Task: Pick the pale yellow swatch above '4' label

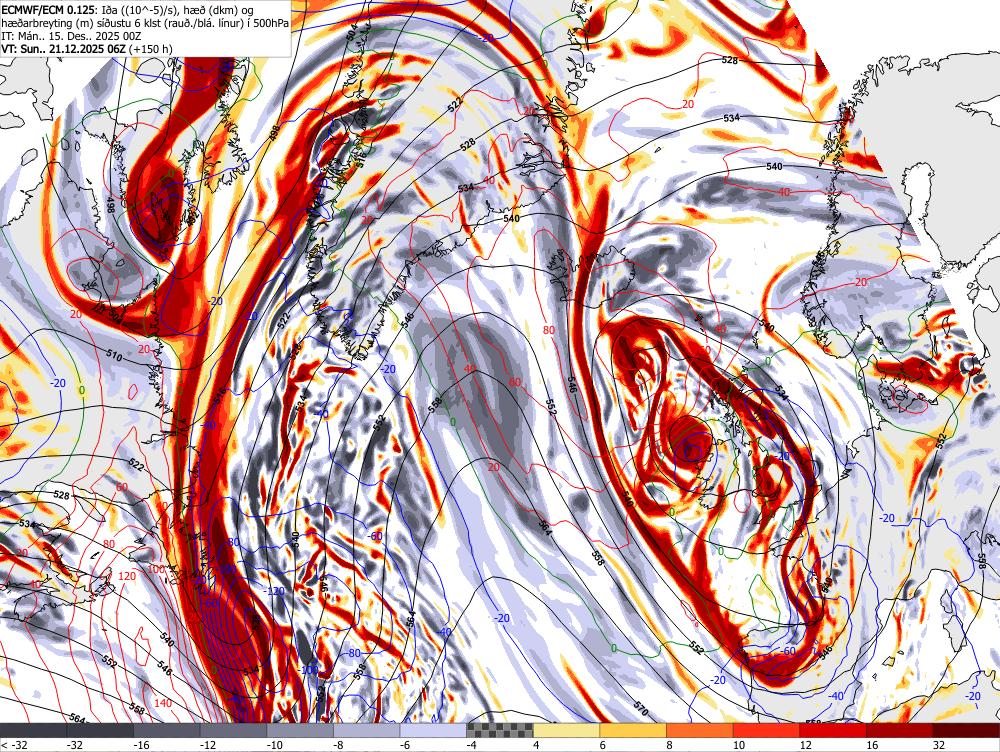Action: pos(566,730)
